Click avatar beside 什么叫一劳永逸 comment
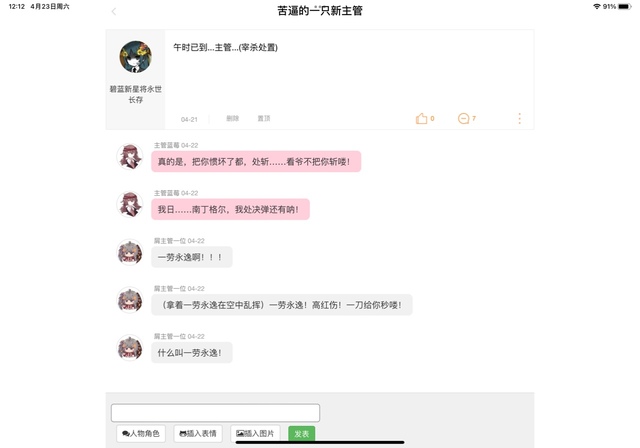Screen dimensions: 640x448 (x=130, y=348)
